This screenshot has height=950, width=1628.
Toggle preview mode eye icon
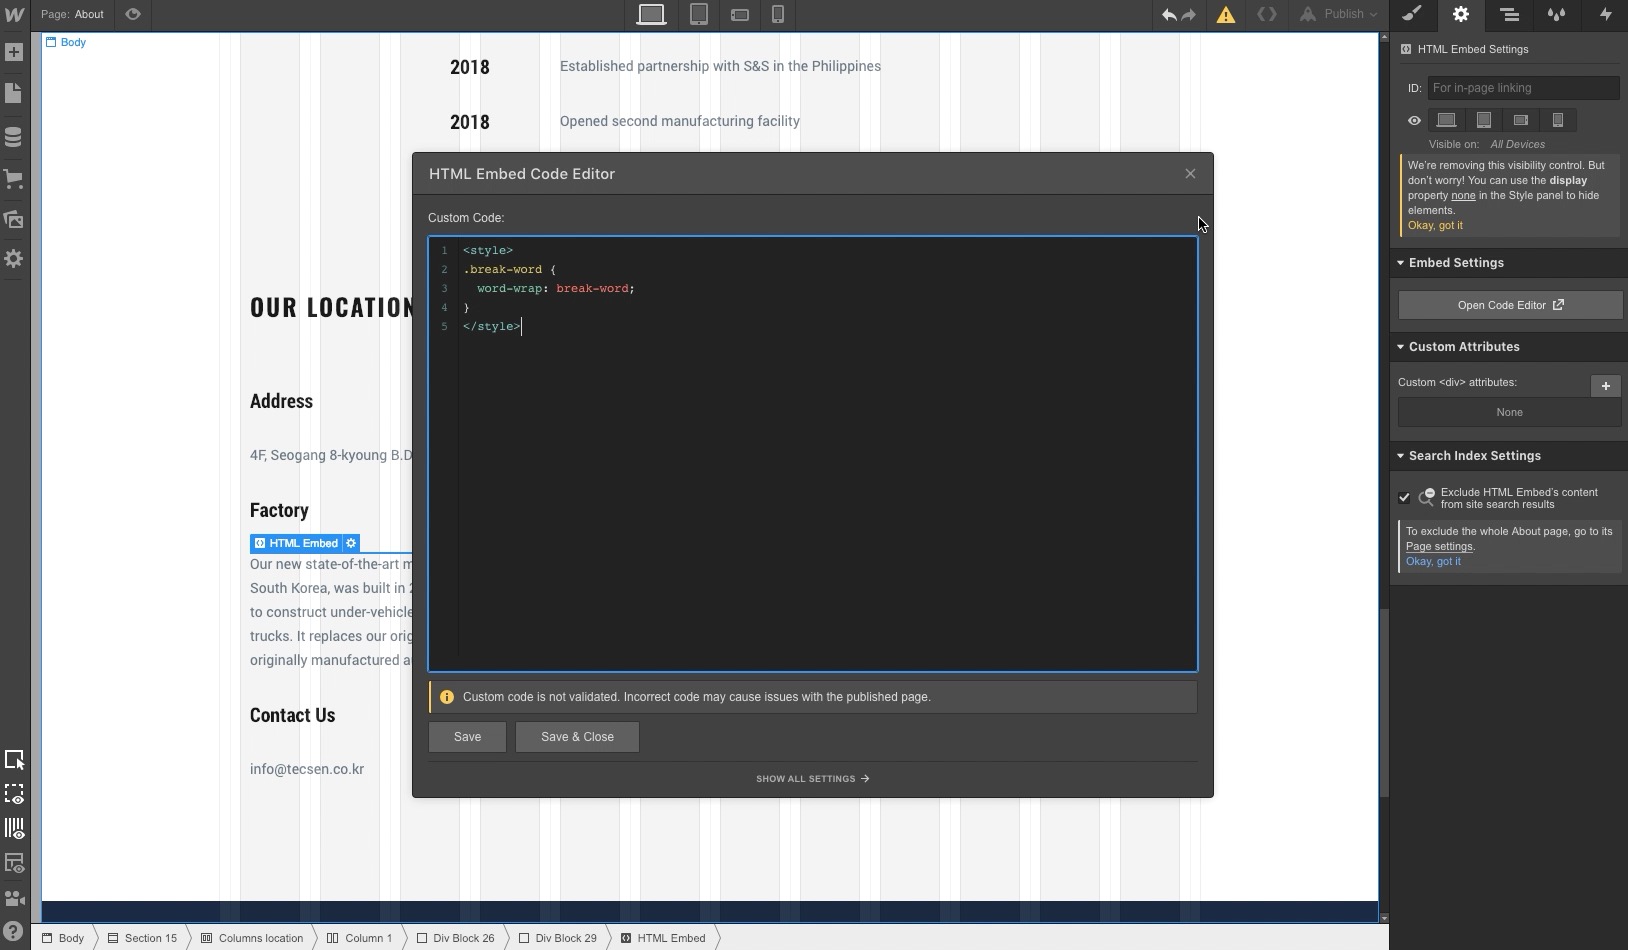(x=133, y=14)
